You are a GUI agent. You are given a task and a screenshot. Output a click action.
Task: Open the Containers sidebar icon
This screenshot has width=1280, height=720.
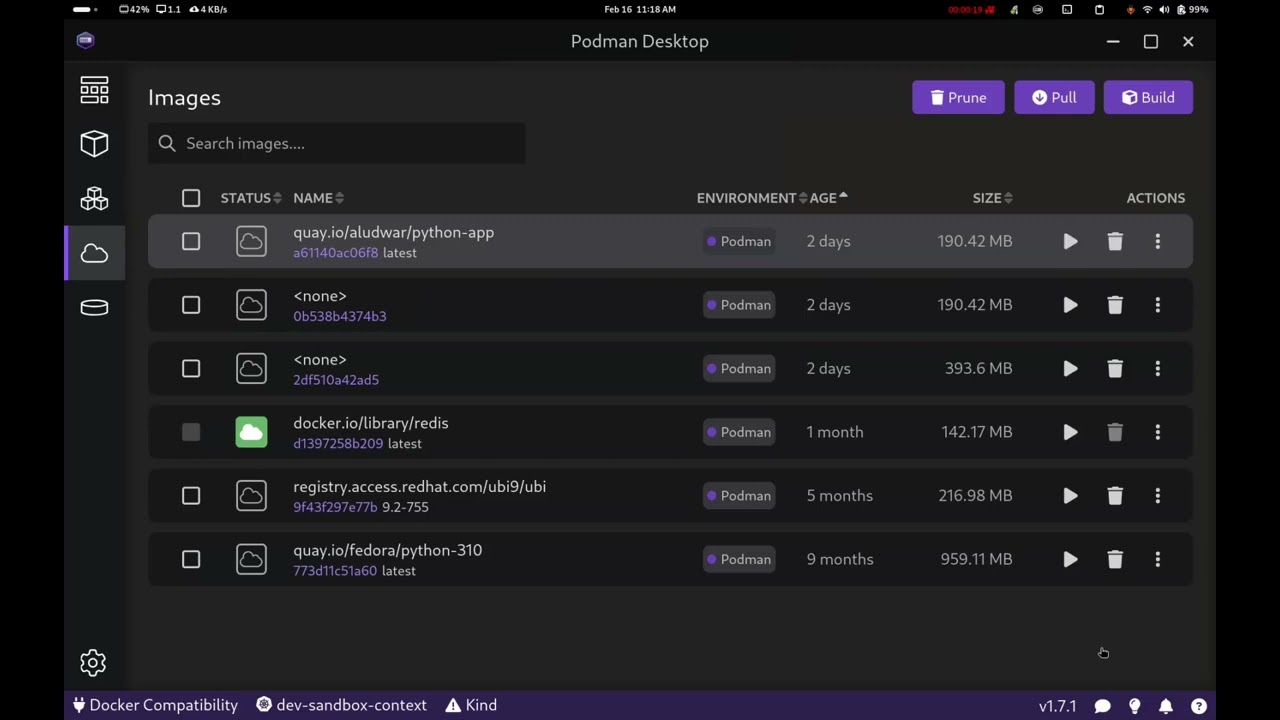pos(94,144)
